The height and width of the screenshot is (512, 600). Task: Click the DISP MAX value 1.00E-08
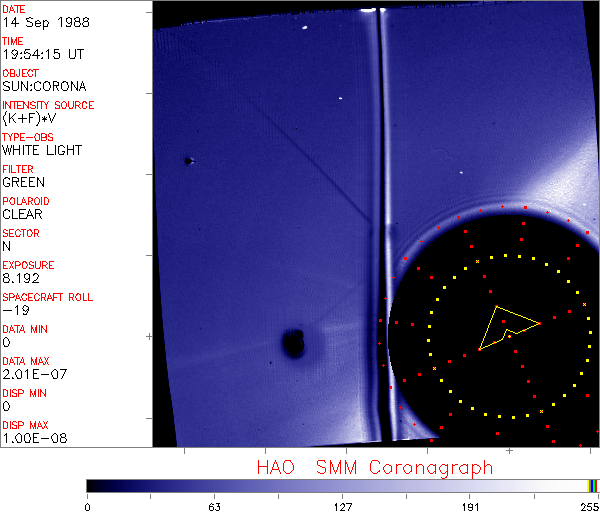pos(32,438)
